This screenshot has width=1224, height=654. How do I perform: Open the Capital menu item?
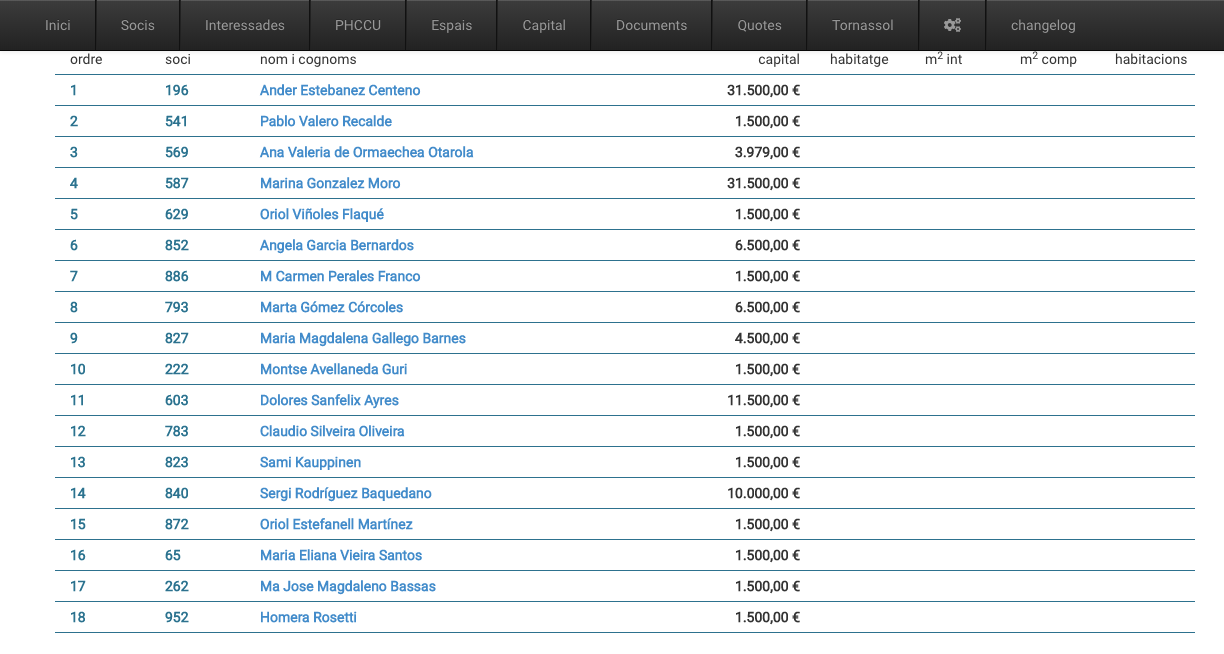tap(544, 25)
